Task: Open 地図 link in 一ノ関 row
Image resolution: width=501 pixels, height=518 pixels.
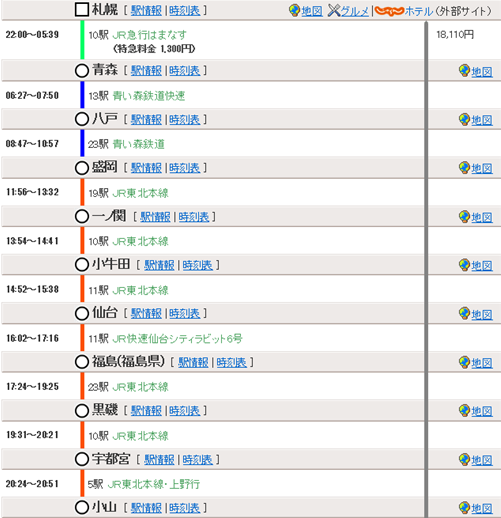Action: (x=482, y=217)
